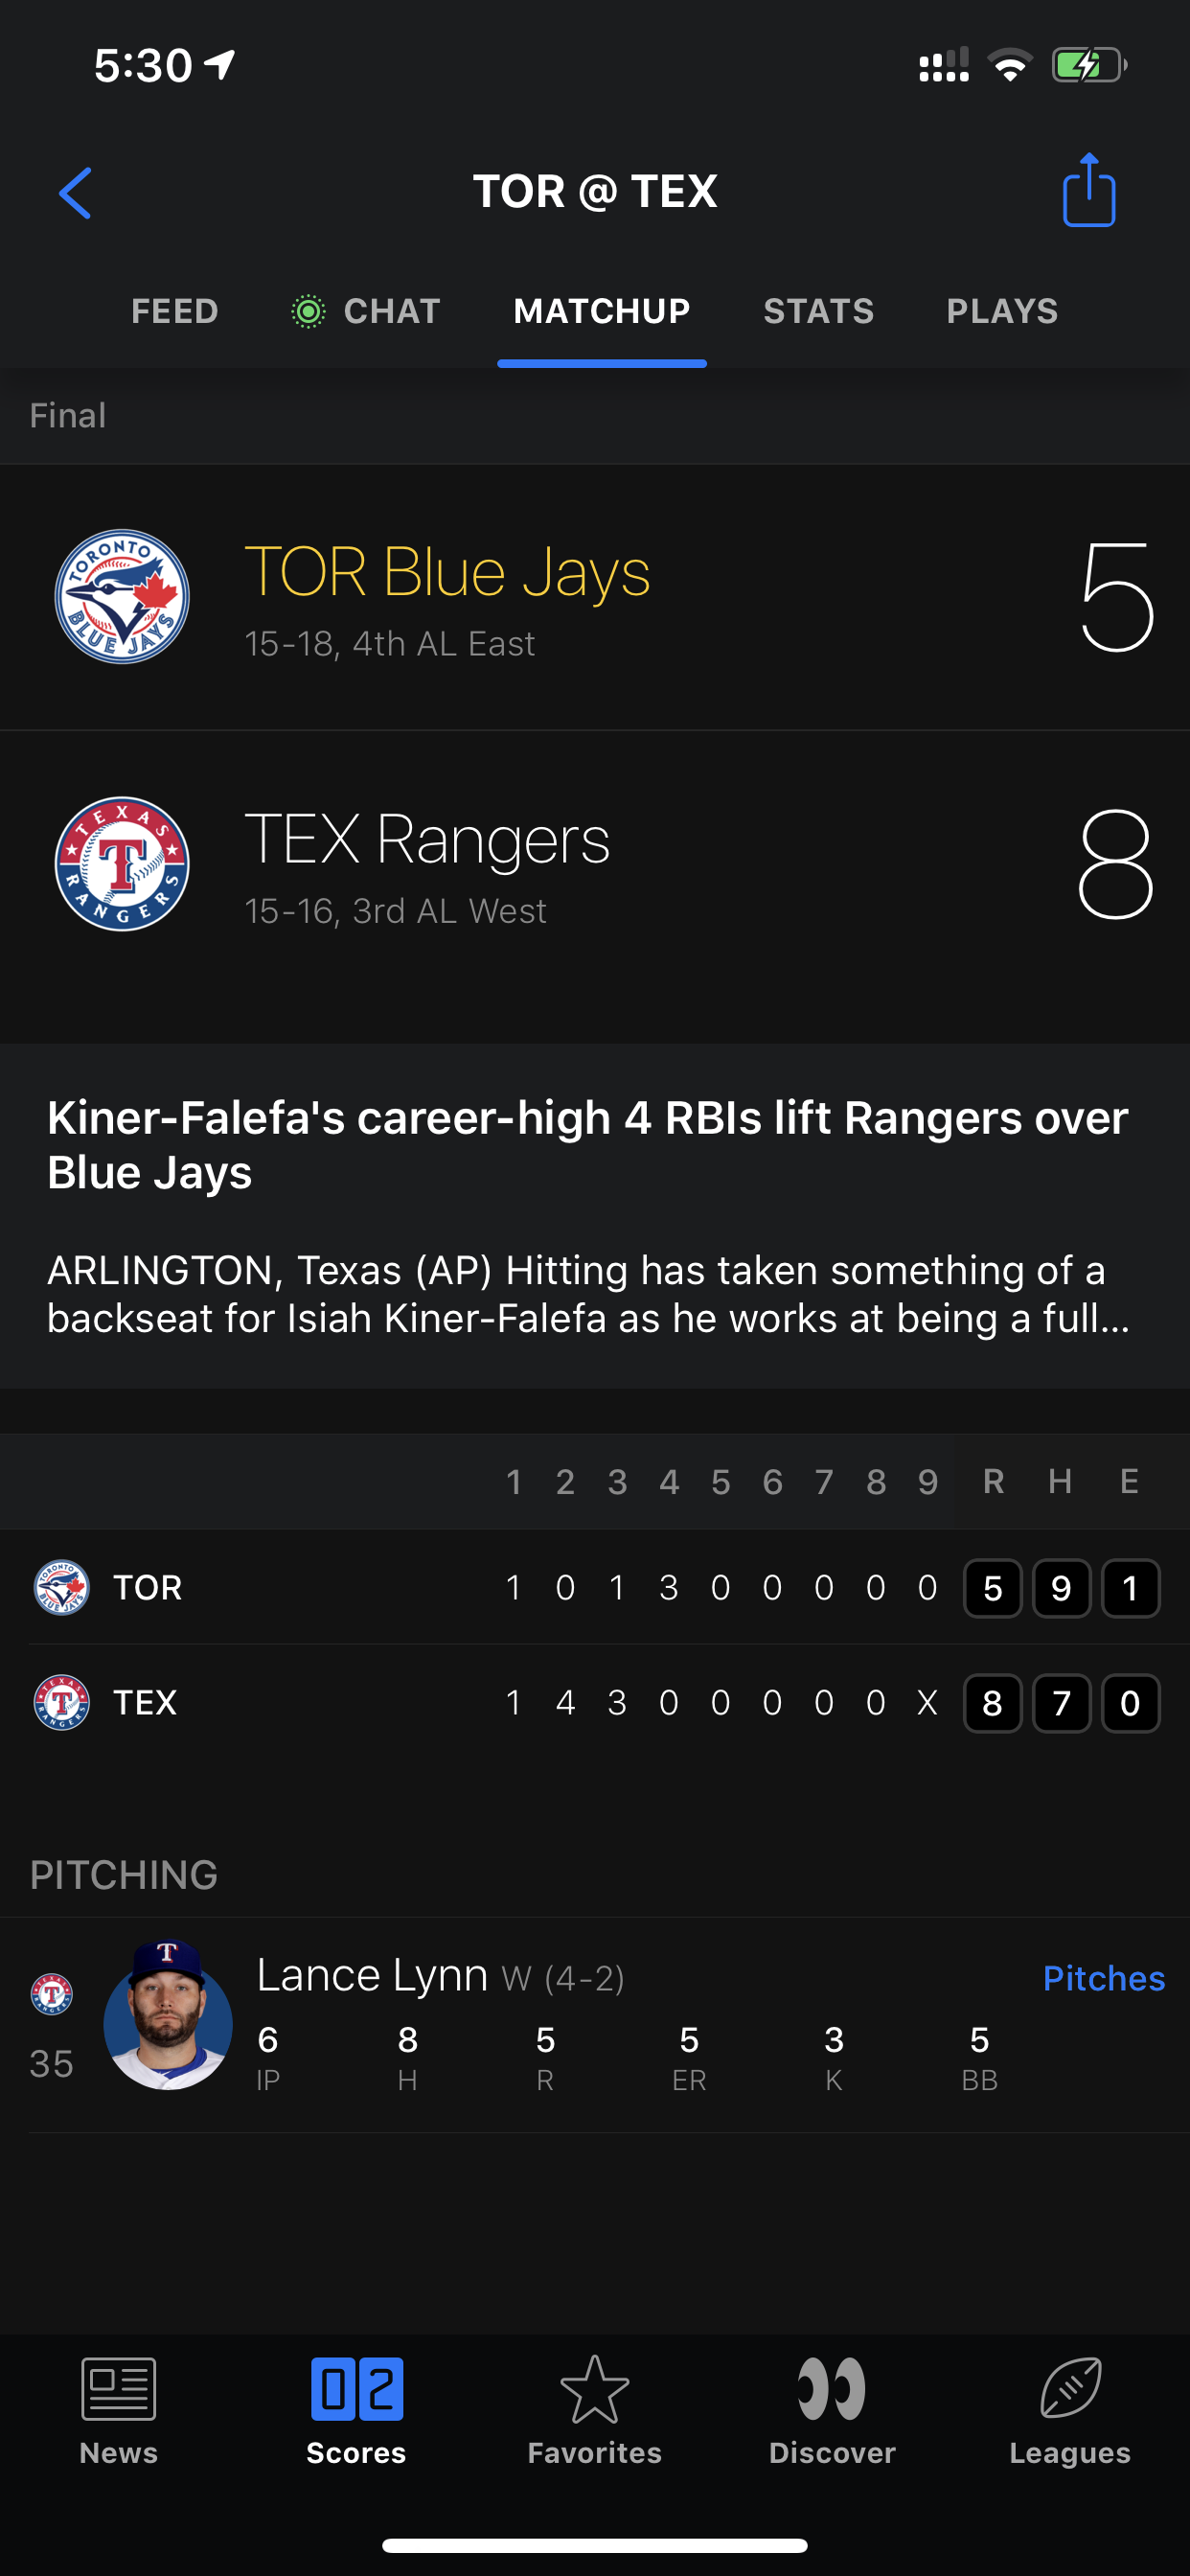Tap the back arrow icon
This screenshot has width=1190, height=2576.
click(76, 192)
